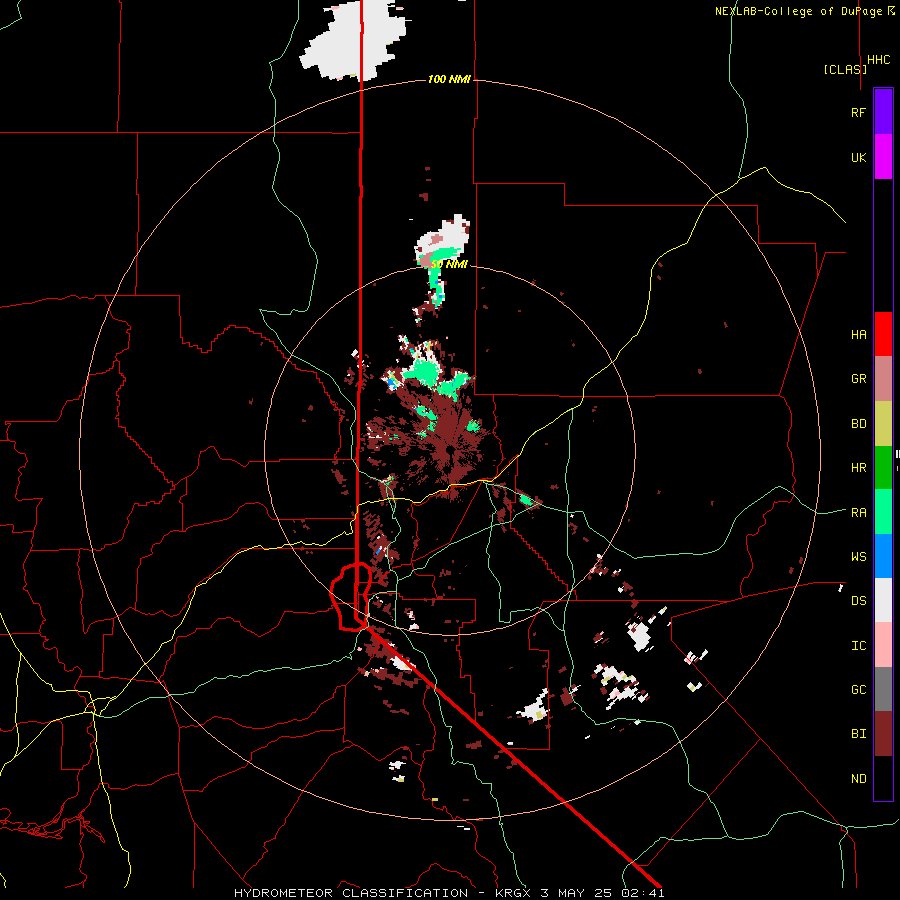The height and width of the screenshot is (900, 900).
Task: Click the IC legend label
Action: tap(858, 646)
